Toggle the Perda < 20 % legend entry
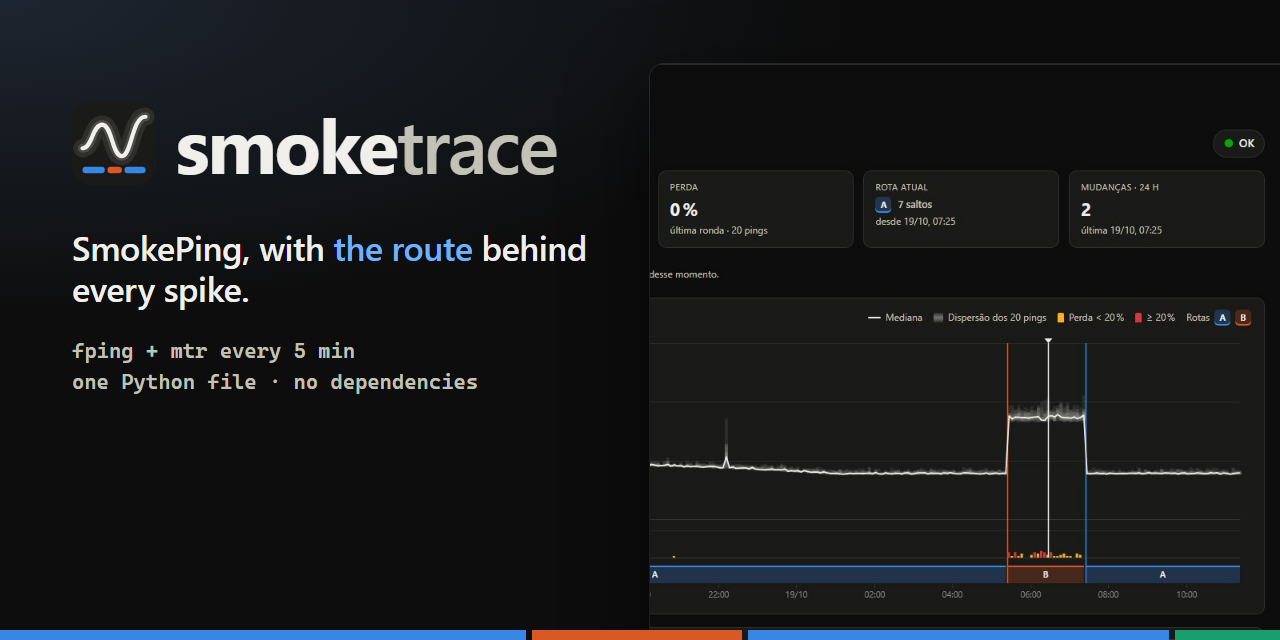The image size is (1280, 640). pos(1090,318)
